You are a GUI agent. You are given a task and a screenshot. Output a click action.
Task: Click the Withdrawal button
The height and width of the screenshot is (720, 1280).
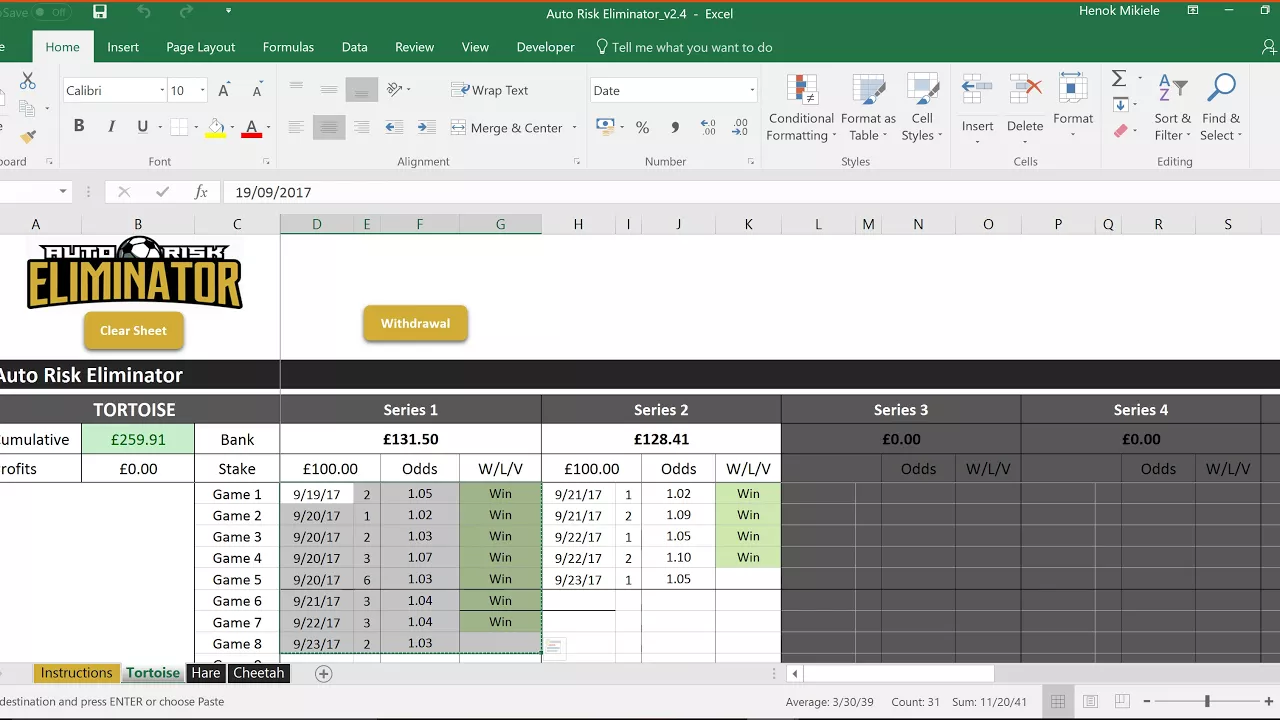[x=415, y=323]
